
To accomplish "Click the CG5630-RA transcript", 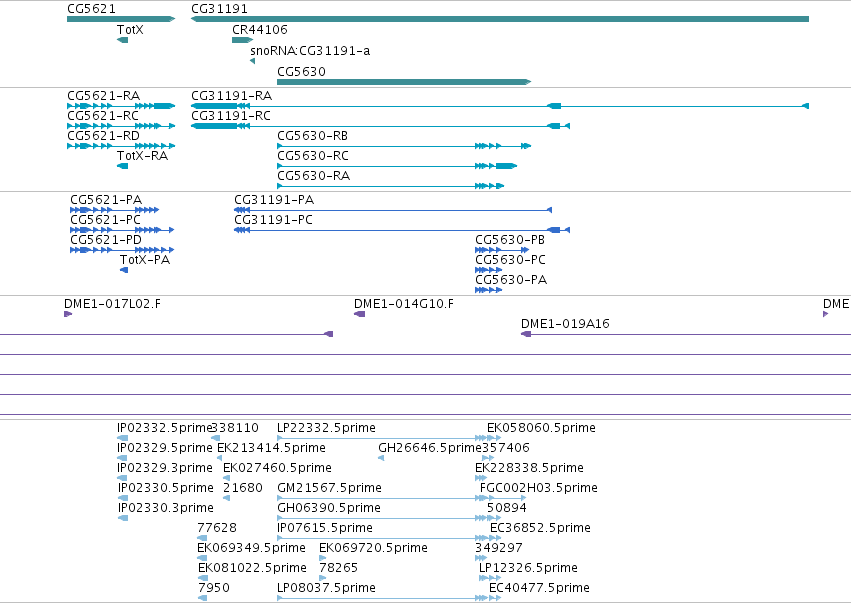I will coord(391,186).
